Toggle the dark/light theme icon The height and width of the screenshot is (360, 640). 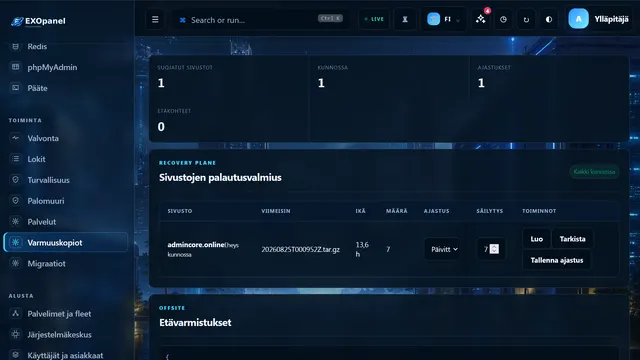pos(549,19)
